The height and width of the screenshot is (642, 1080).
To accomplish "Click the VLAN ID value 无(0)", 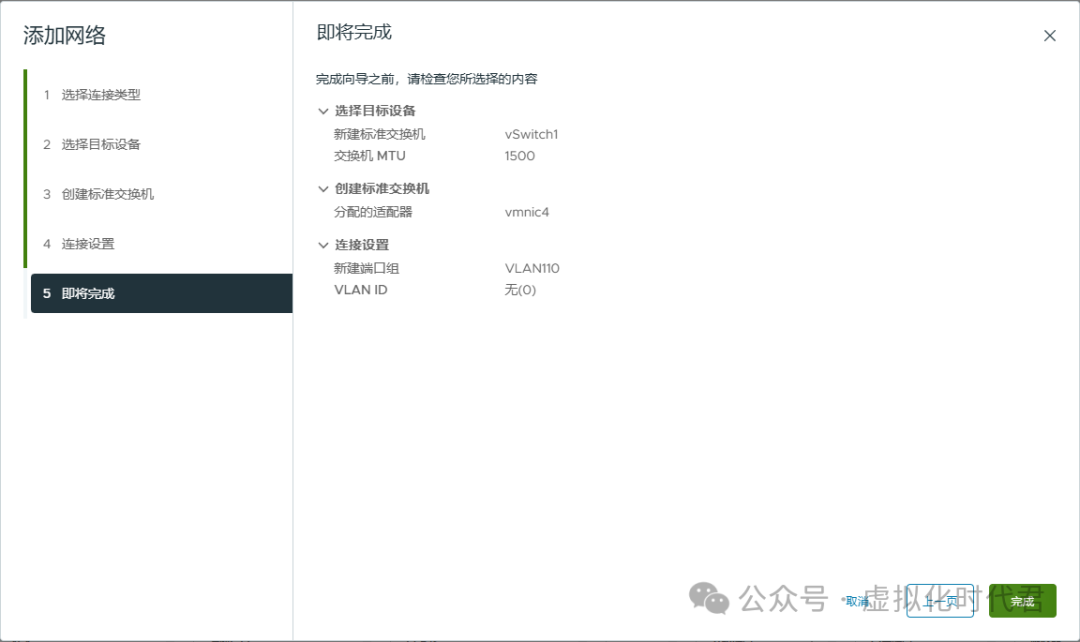I will pyautogui.click(x=523, y=289).
